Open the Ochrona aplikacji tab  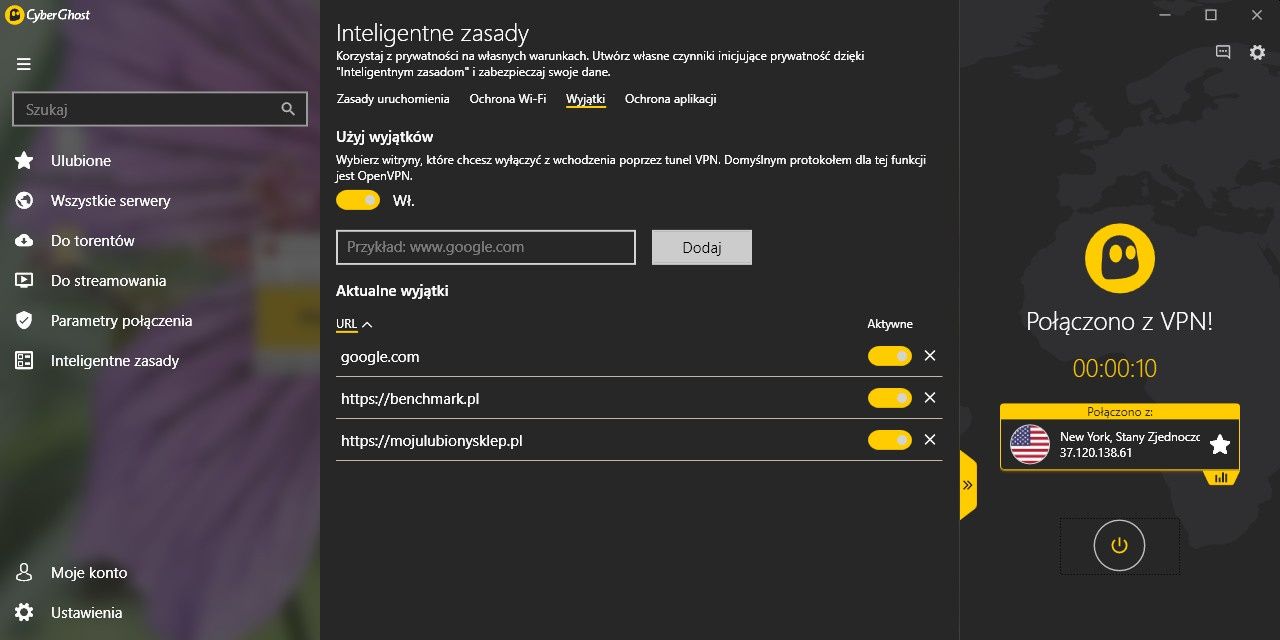tap(670, 99)
